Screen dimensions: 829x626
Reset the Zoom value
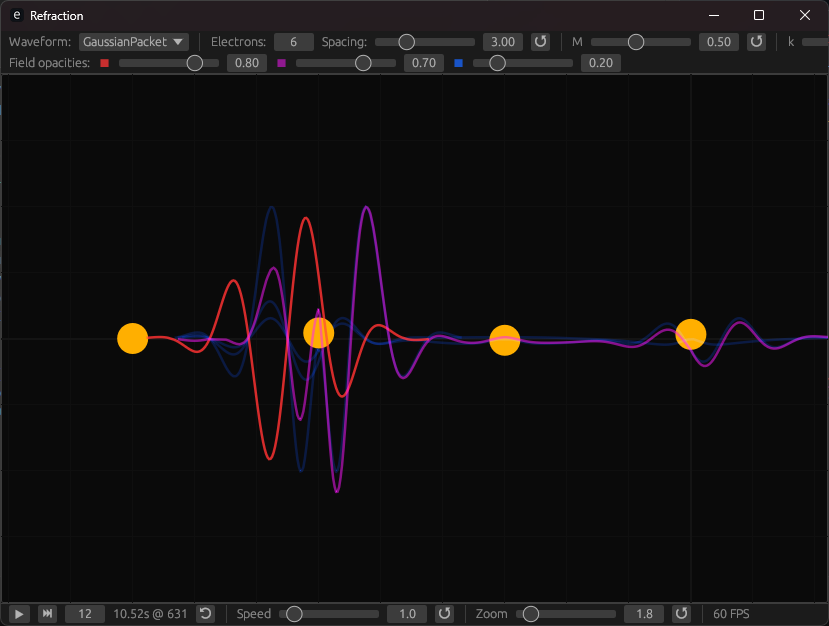click(x=682, y=614)
